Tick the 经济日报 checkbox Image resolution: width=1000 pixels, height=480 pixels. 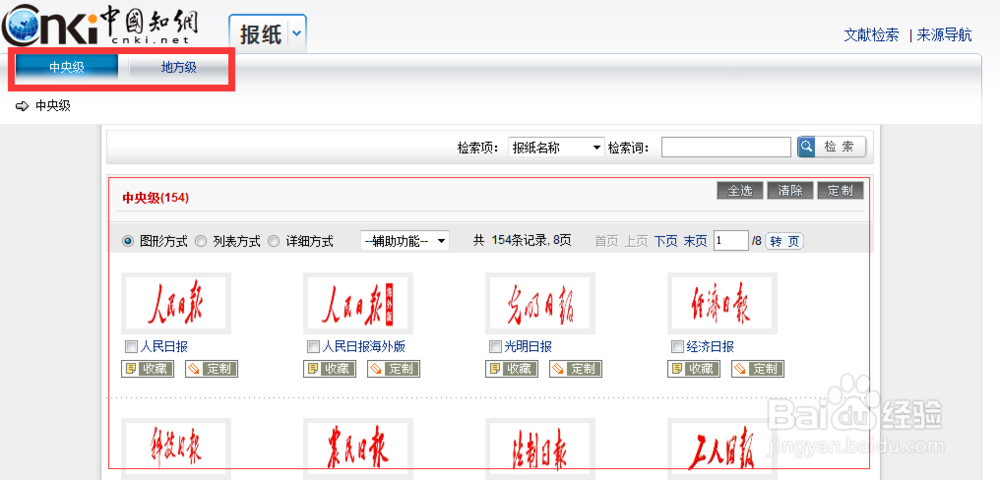(x=677, y=347)
